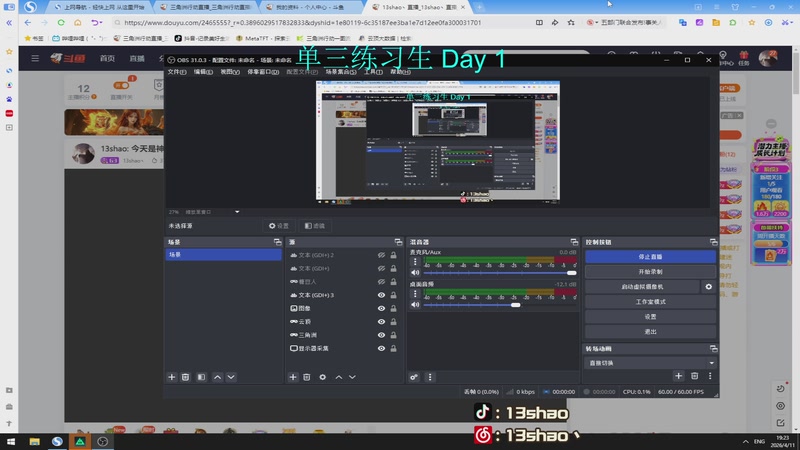
Task: Add a new source with plus icon
Action: point(293,377)
